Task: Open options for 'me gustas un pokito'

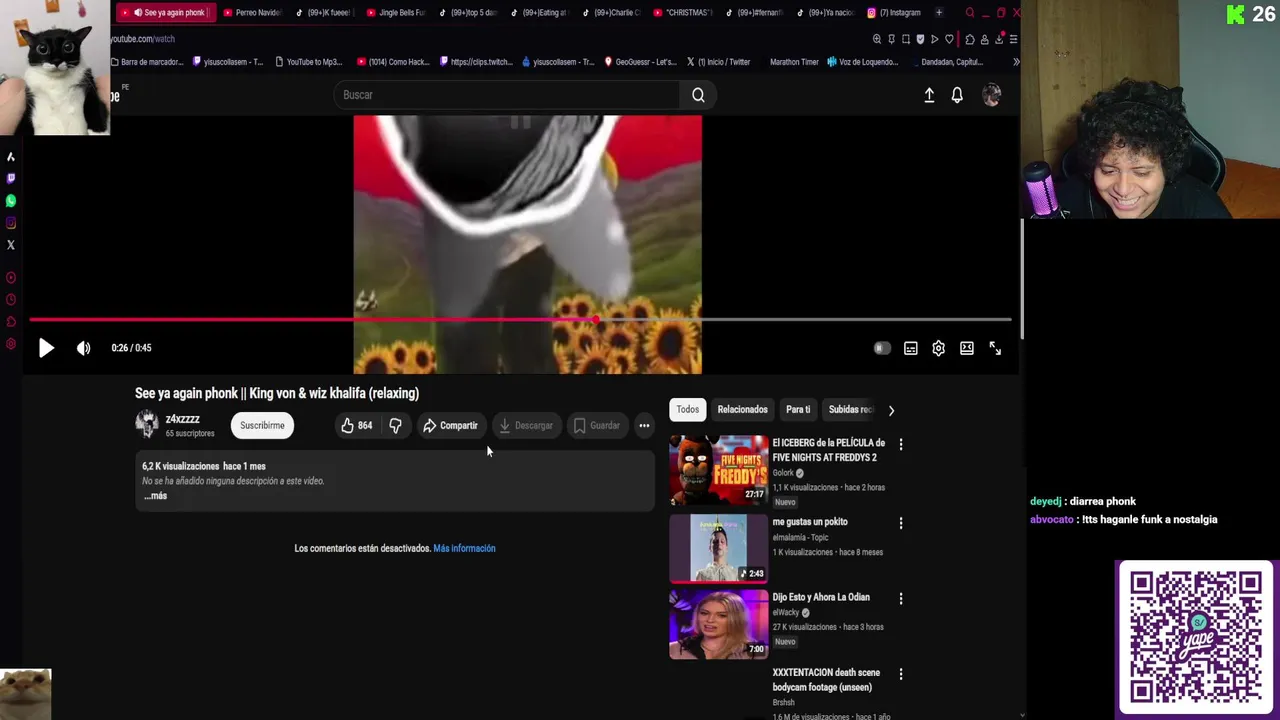Action: [901, 523]
